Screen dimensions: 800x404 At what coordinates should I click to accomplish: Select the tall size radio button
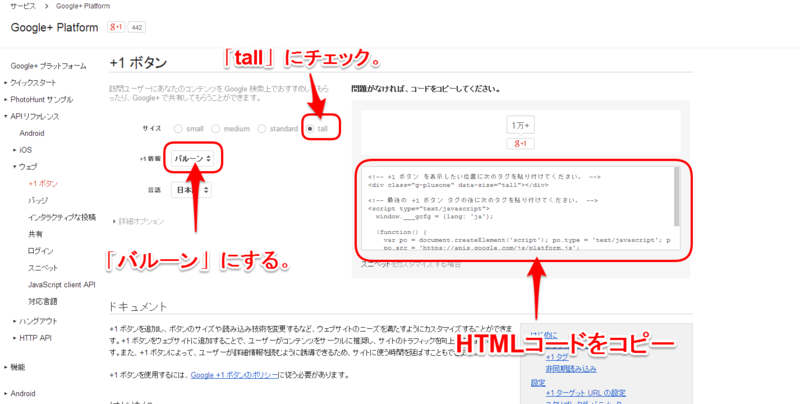coord(310,129)
